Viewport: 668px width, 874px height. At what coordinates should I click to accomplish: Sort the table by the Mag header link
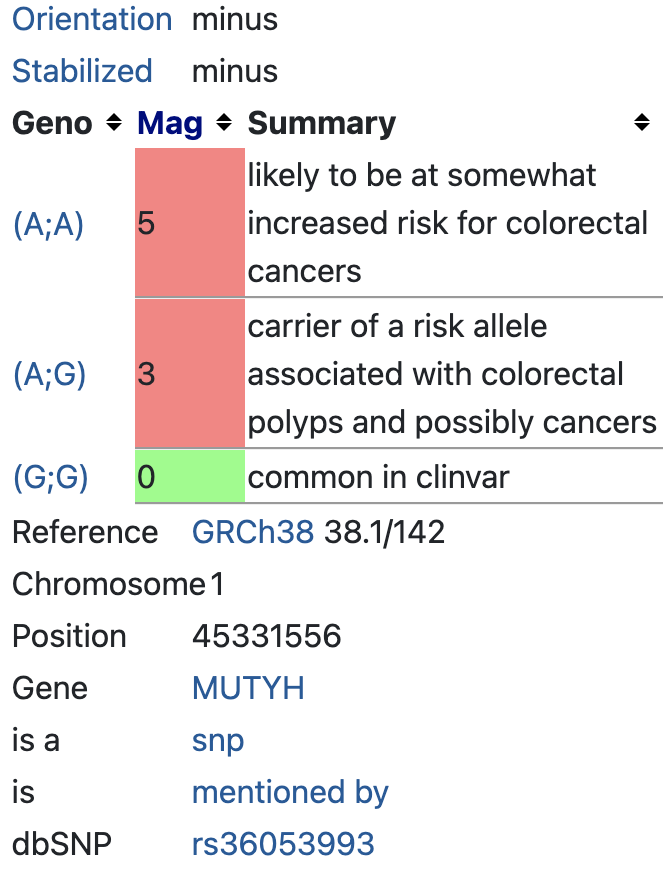[x=170, y=123]
